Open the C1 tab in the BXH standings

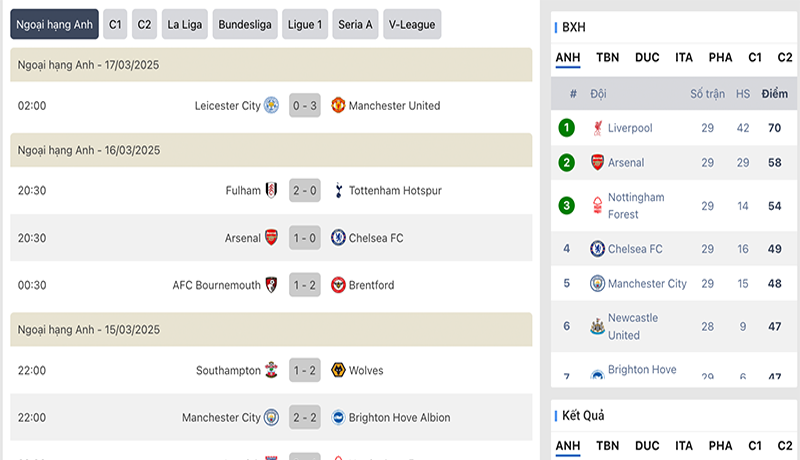click(x=755, y=58)
